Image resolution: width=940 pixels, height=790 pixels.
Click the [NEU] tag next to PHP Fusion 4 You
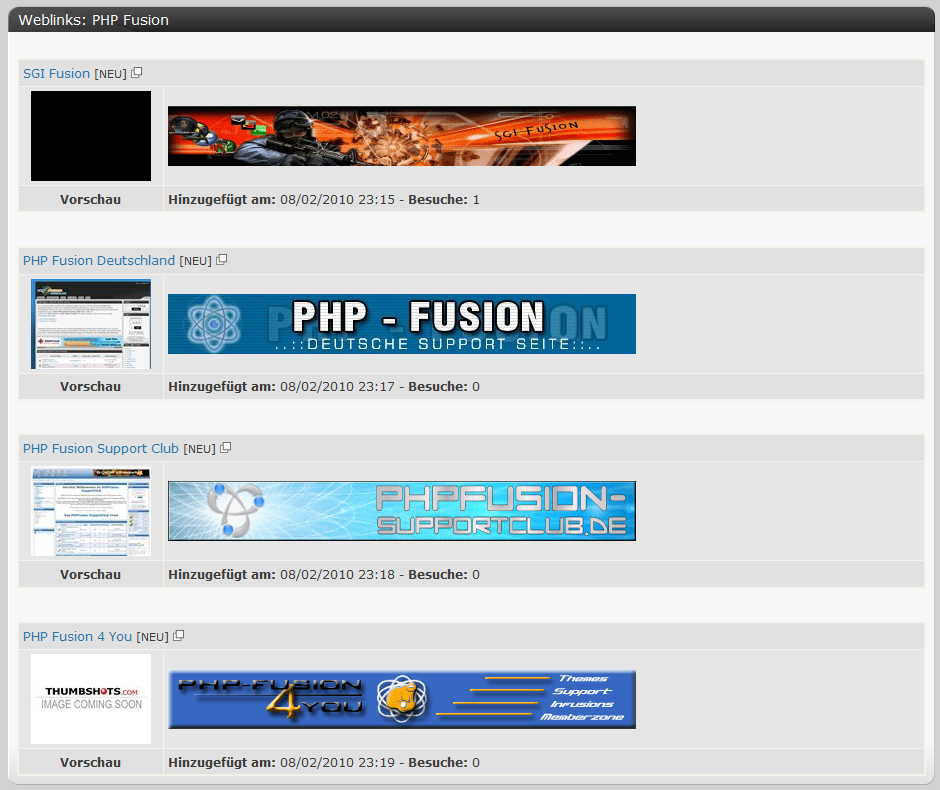coord(153,637)
